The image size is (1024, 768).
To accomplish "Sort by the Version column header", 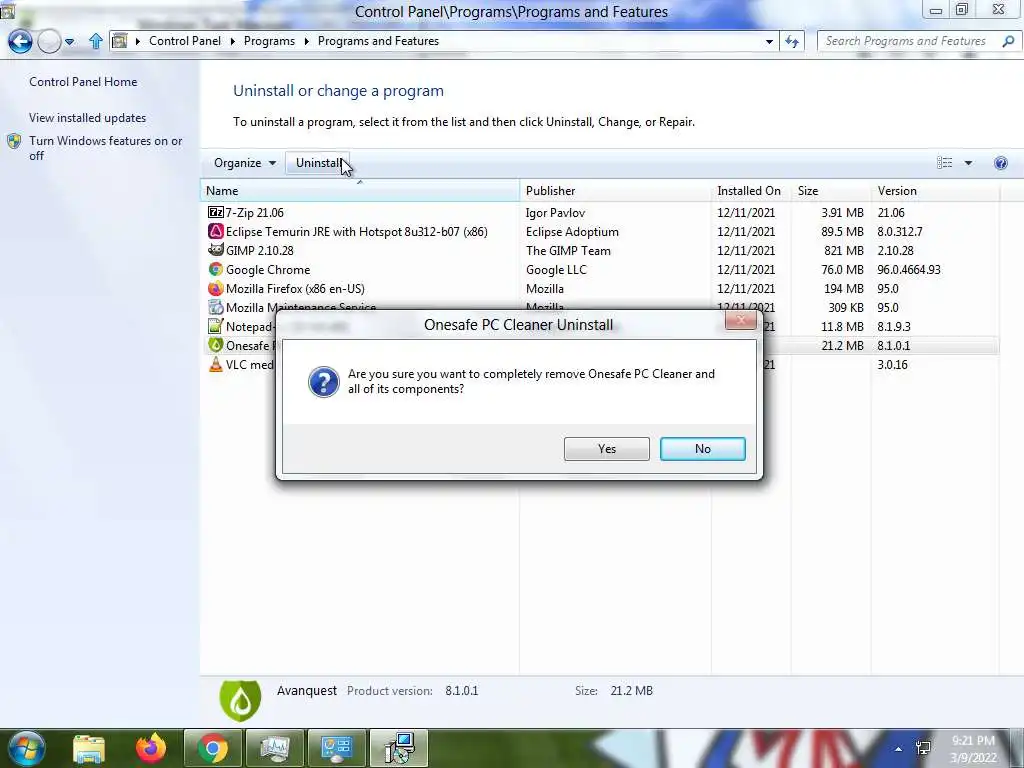I will coord(935,191).
